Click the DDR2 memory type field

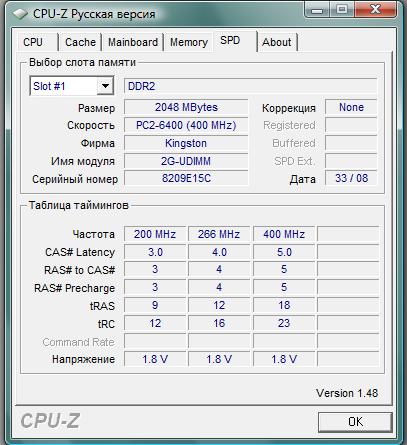click(250, 86)
